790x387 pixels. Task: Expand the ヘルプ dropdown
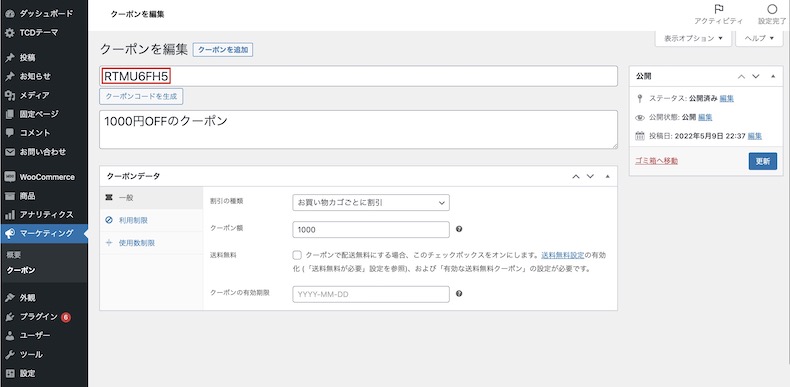pyautogui.click(x=759, y=38)
